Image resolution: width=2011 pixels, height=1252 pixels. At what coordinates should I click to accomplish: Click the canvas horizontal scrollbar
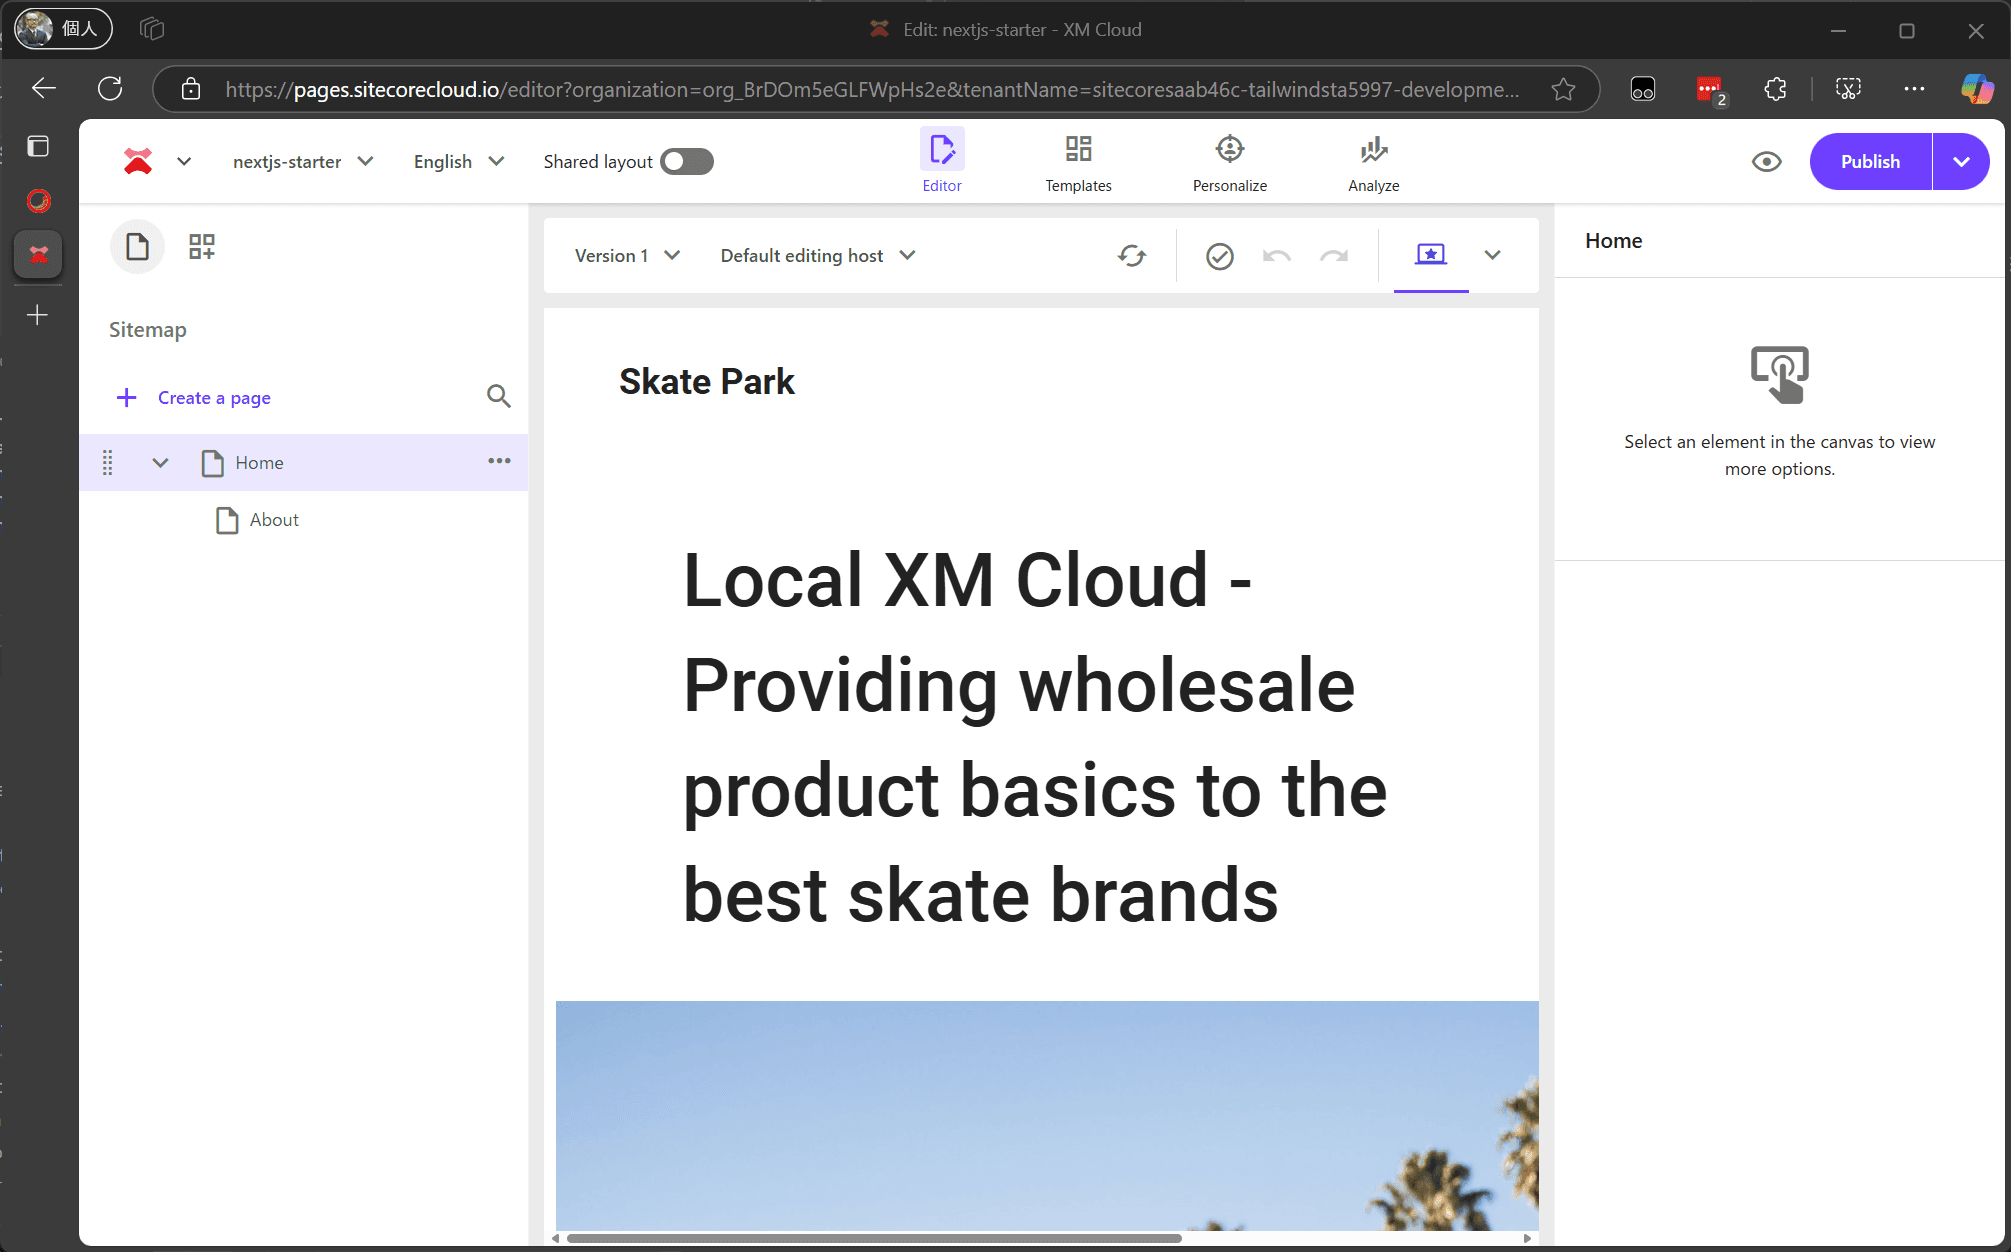point(873,1238)
